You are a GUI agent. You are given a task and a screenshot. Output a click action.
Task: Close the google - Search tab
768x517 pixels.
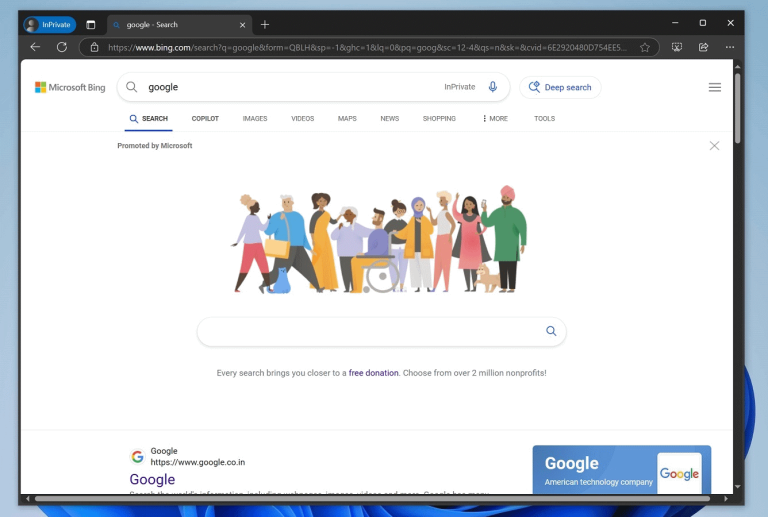[243, 24]
